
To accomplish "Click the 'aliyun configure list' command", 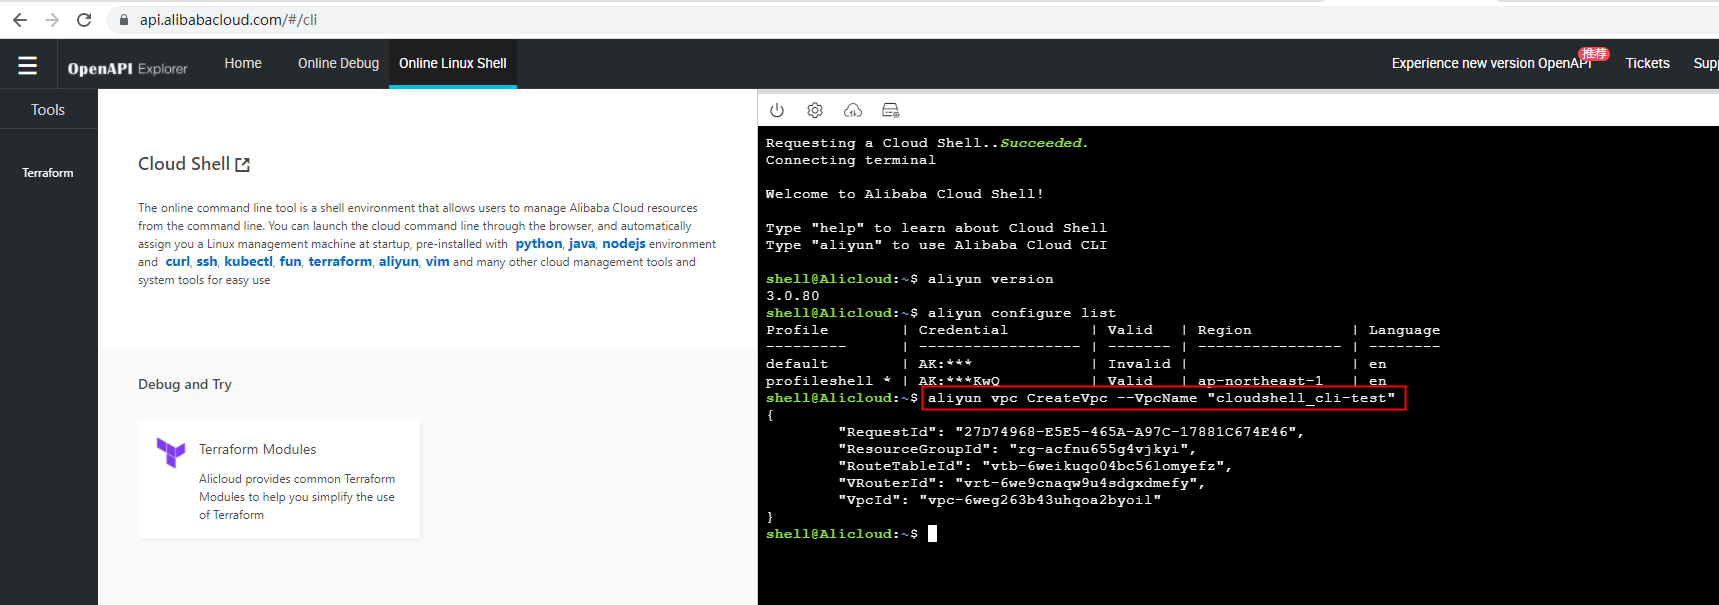I will [x=1021, y=313].
